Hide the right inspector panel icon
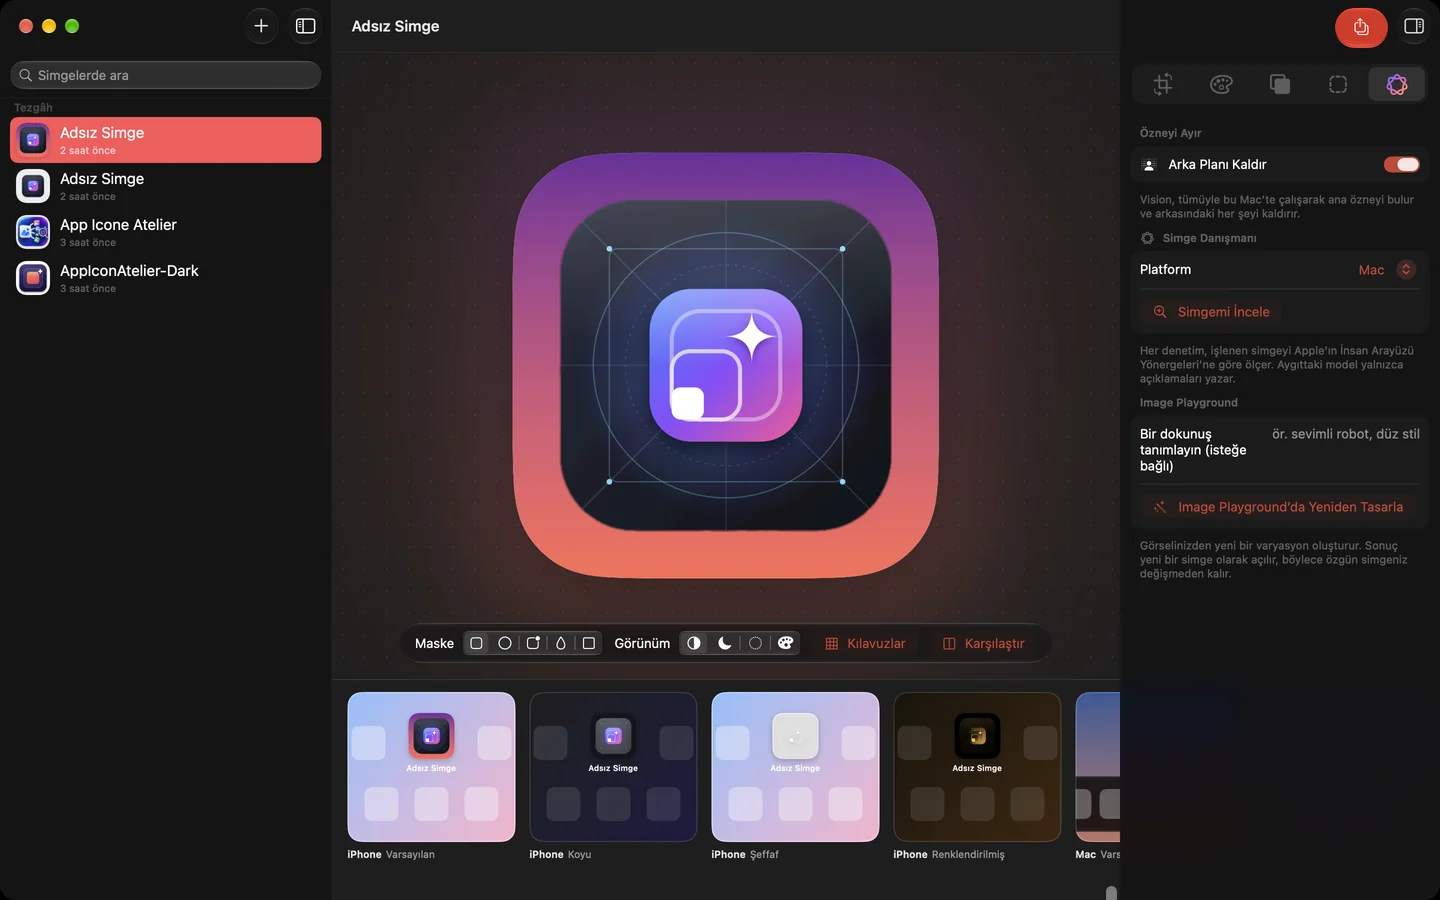 coord(1414,26)
